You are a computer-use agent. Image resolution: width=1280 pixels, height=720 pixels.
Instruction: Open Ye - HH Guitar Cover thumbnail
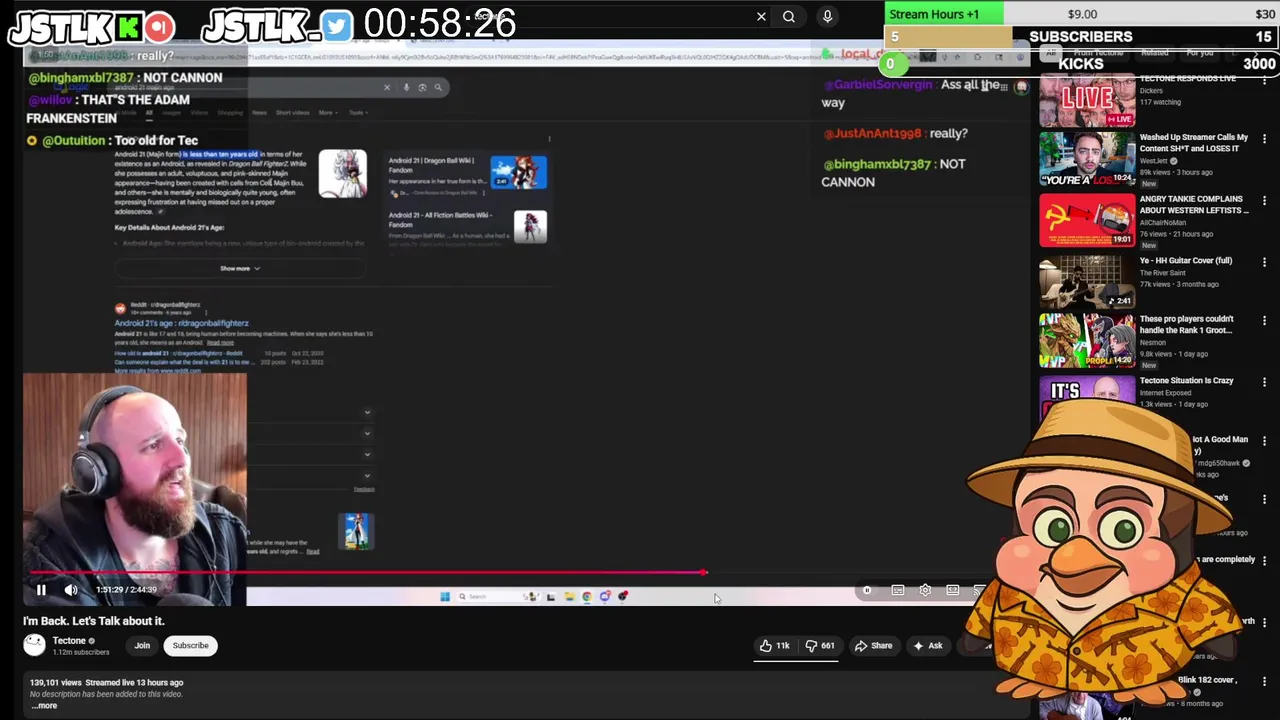click(1087, 282)
